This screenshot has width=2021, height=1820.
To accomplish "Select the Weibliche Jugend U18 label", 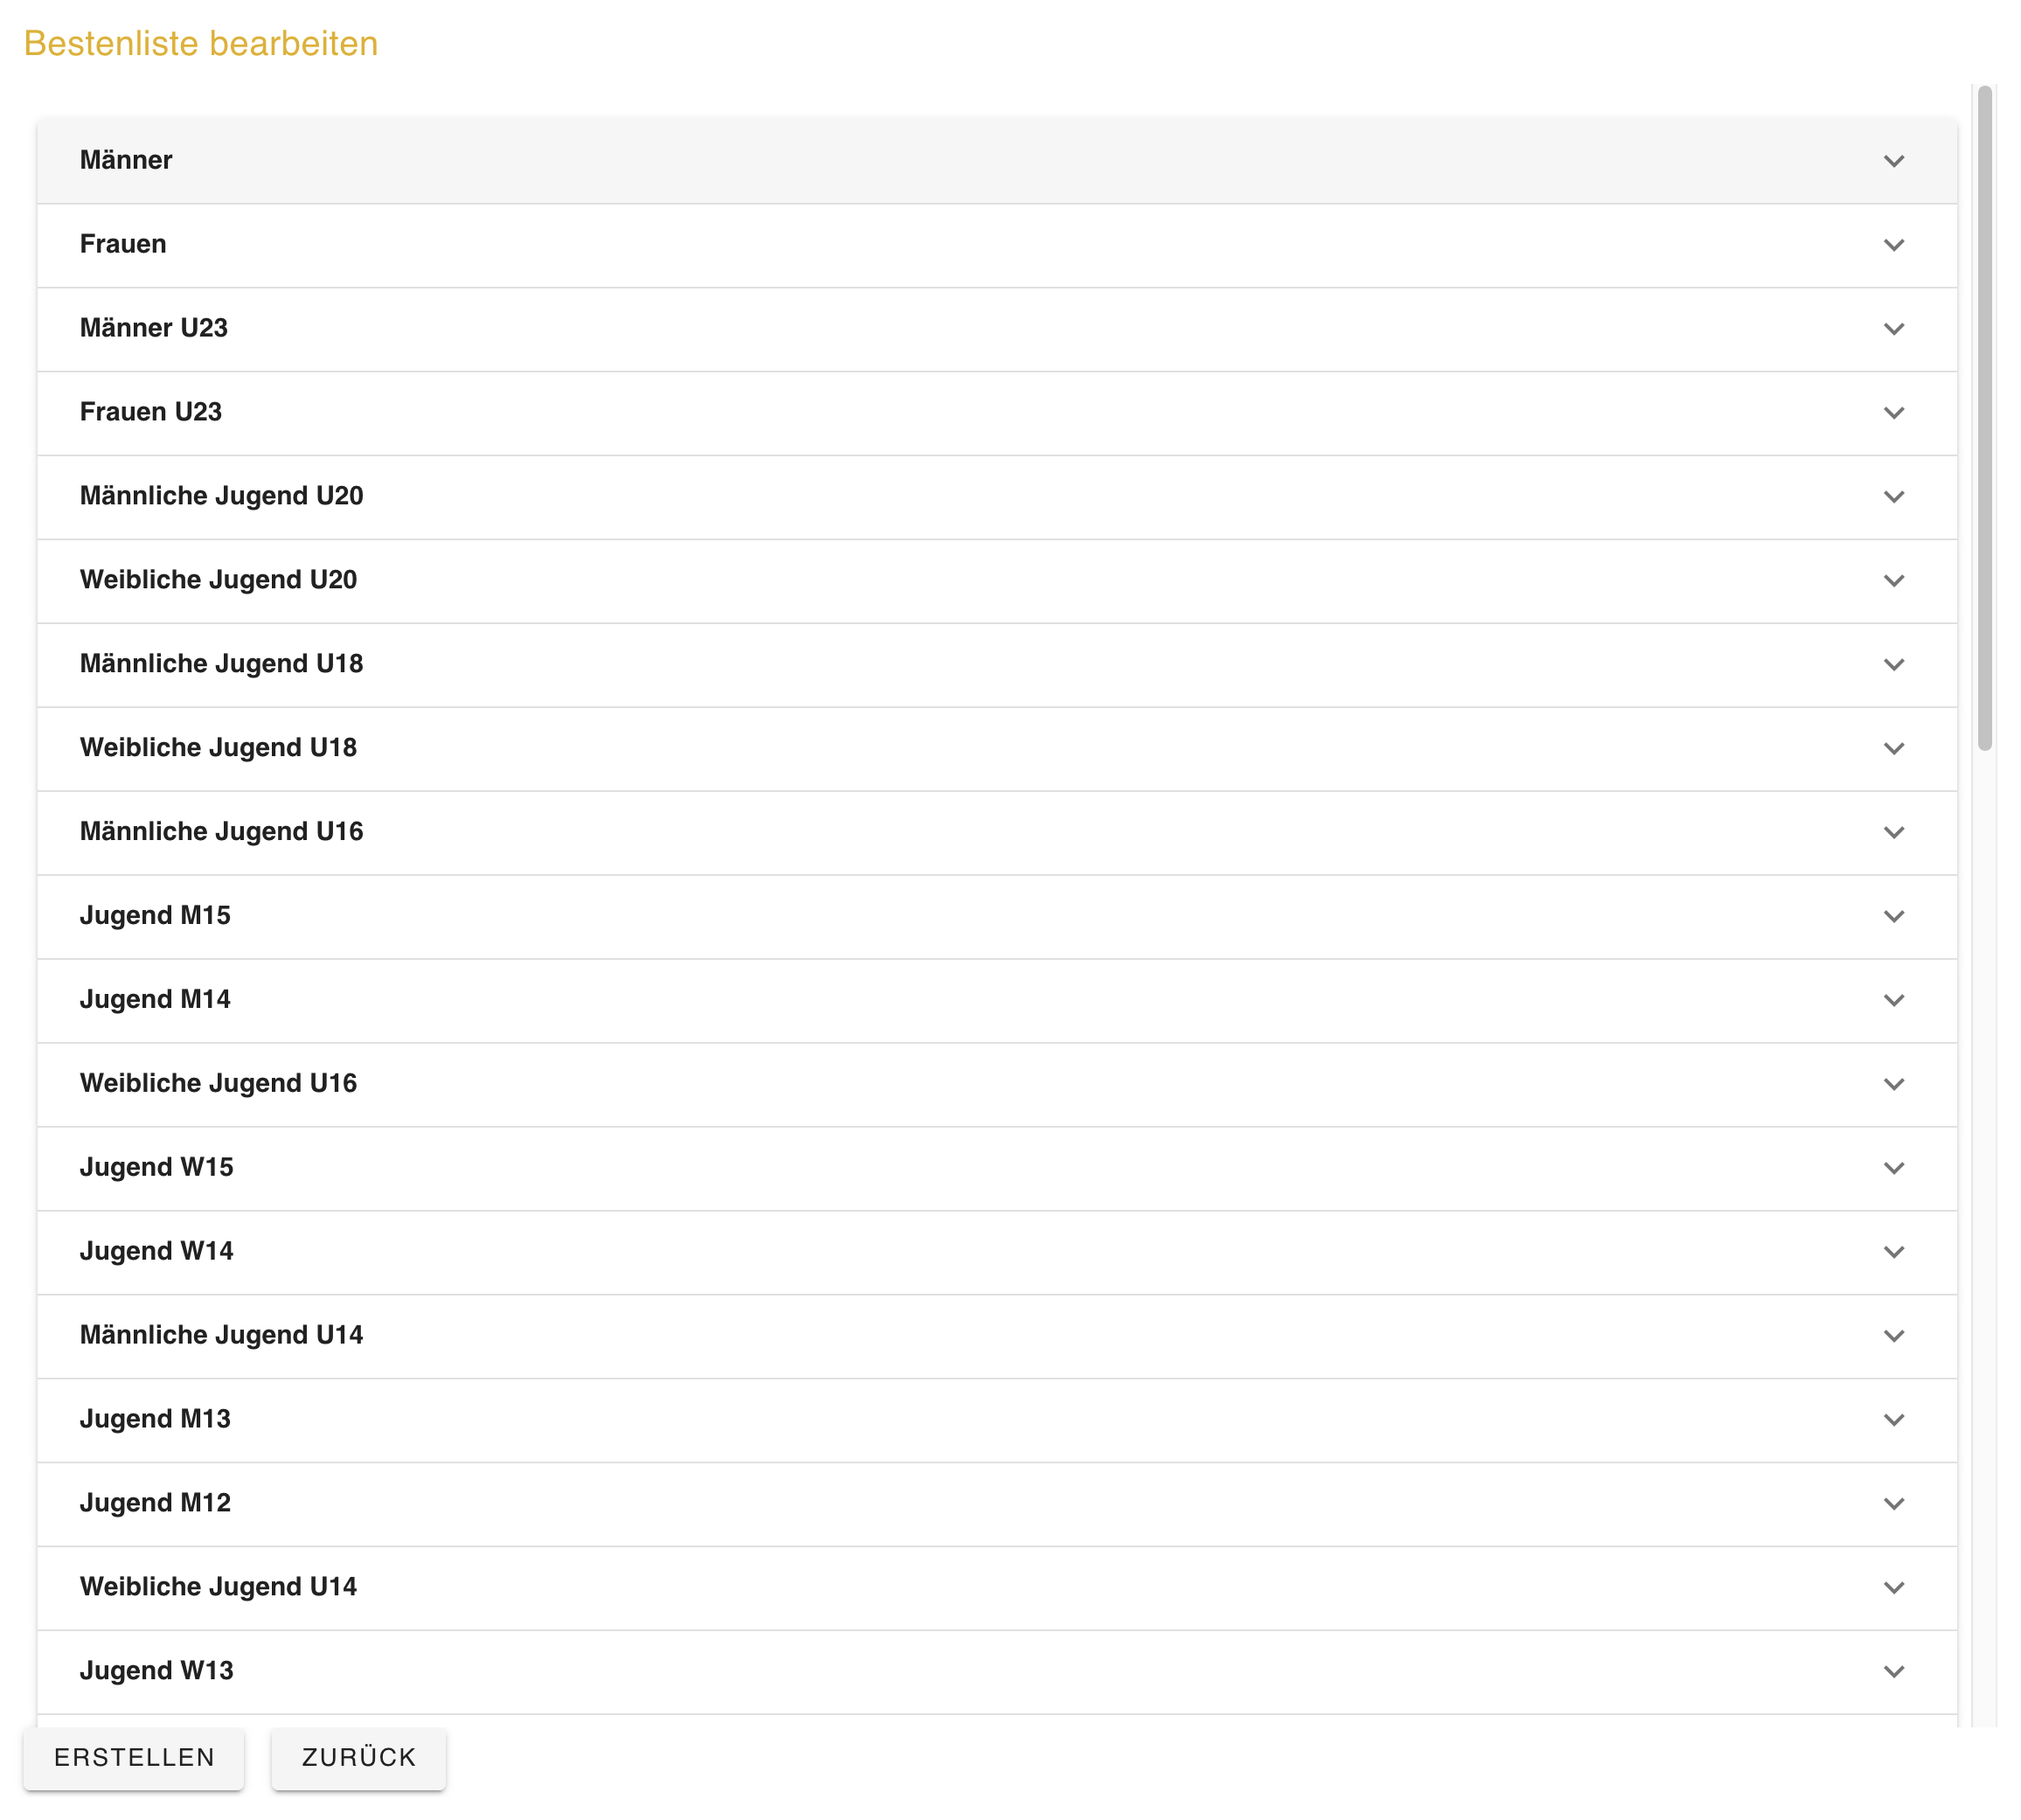I will click(x=219, y=748).
